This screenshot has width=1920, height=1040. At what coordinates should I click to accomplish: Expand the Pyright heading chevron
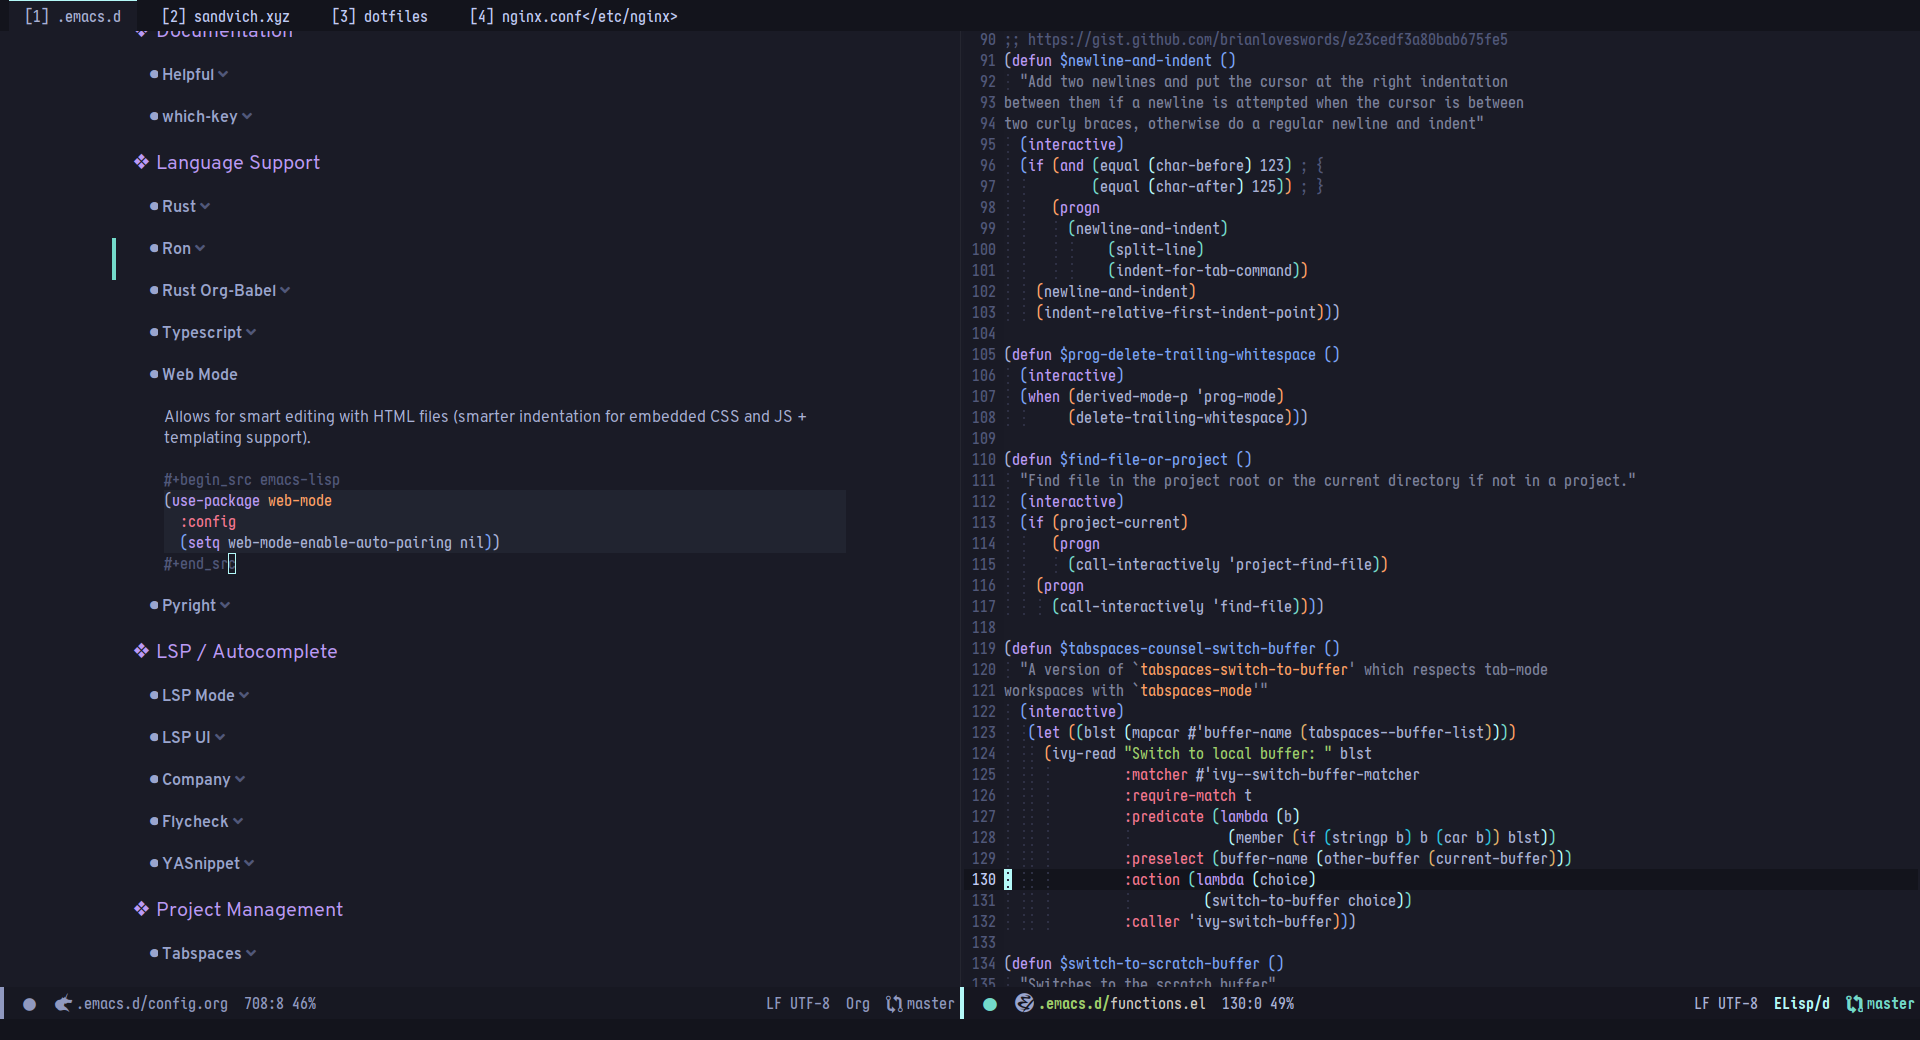pyautogui.click(x=225, y=606)
